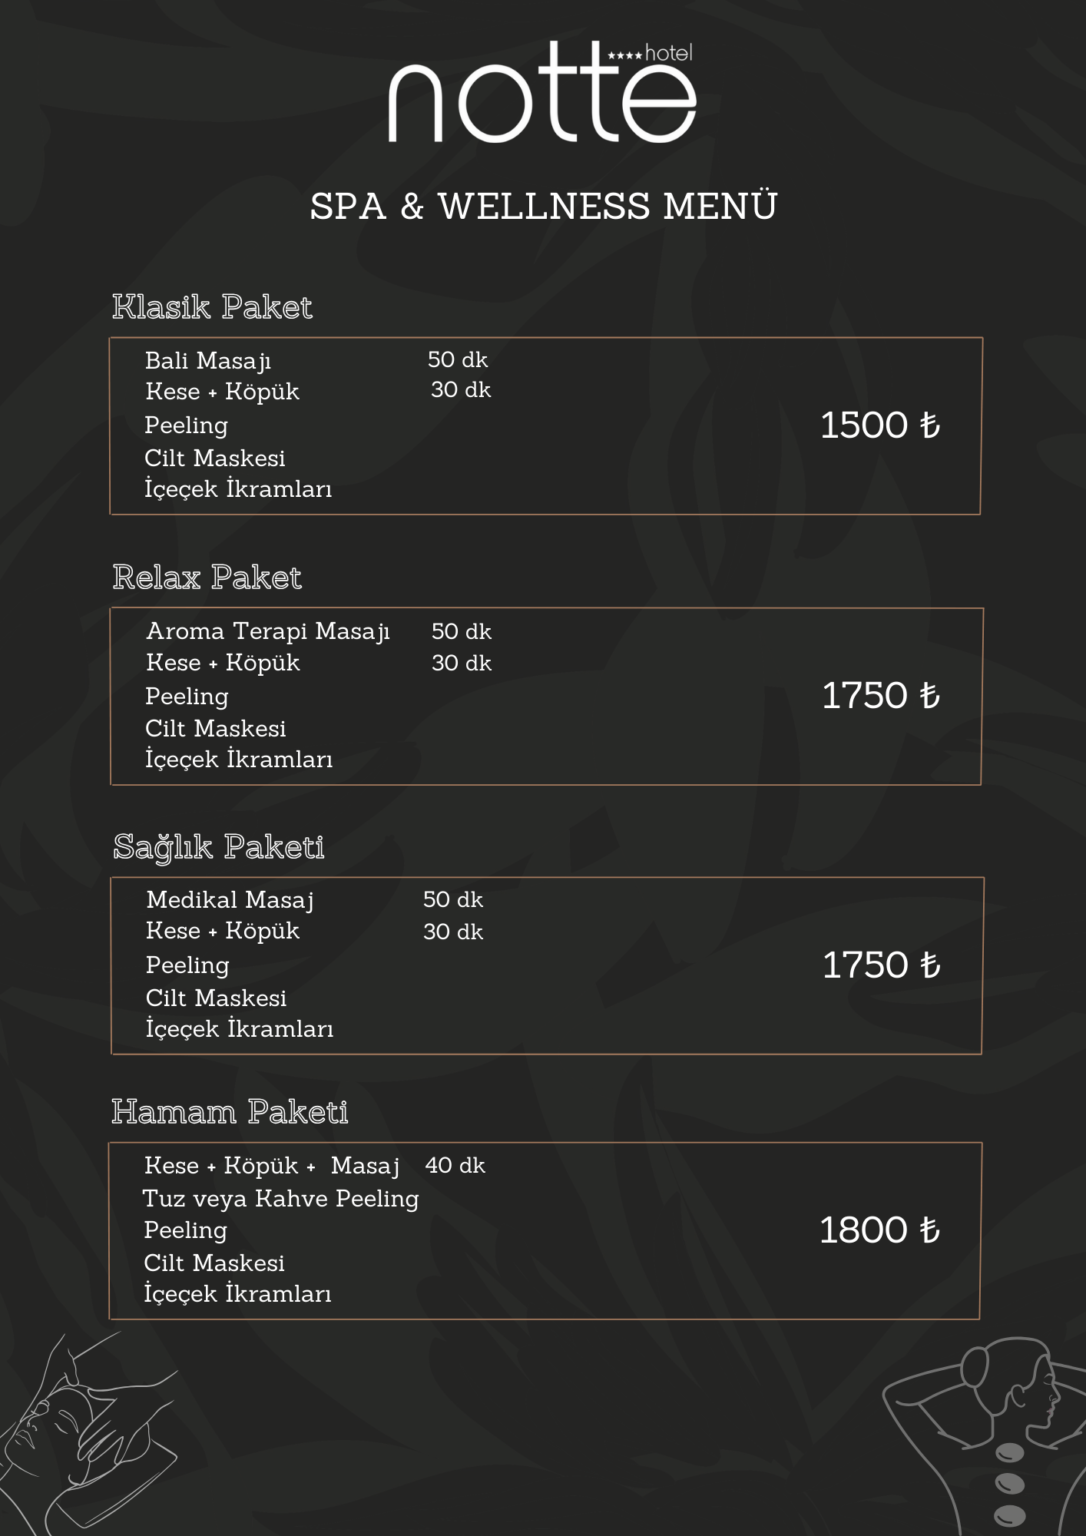This screenshot has width=1086, height=1536.
Task: Click the notte hotel logo
Action: [x=541, y=92]
